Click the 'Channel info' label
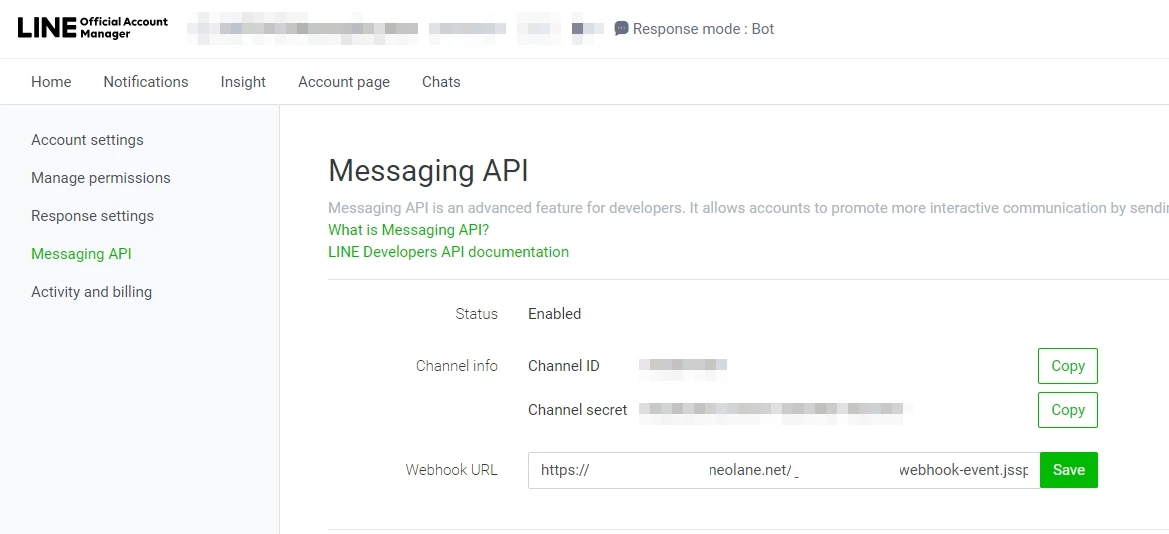 tap(457, 366)
